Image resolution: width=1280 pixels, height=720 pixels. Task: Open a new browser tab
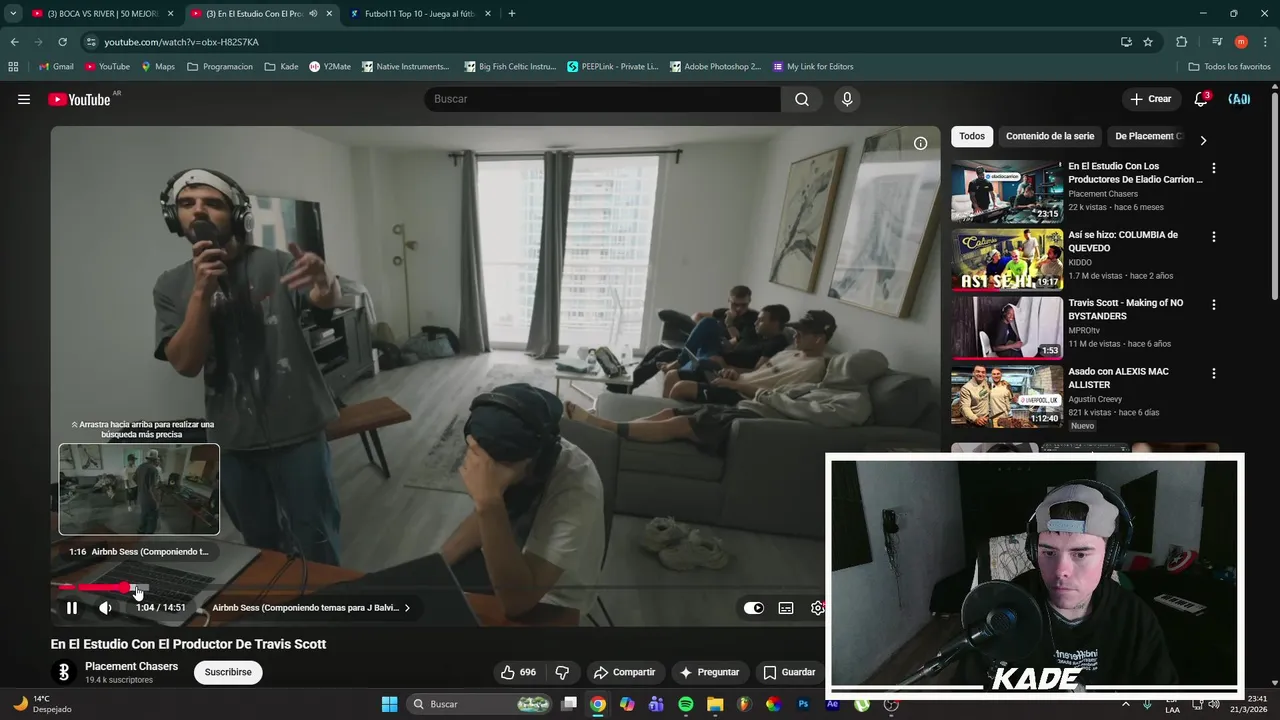512,14
